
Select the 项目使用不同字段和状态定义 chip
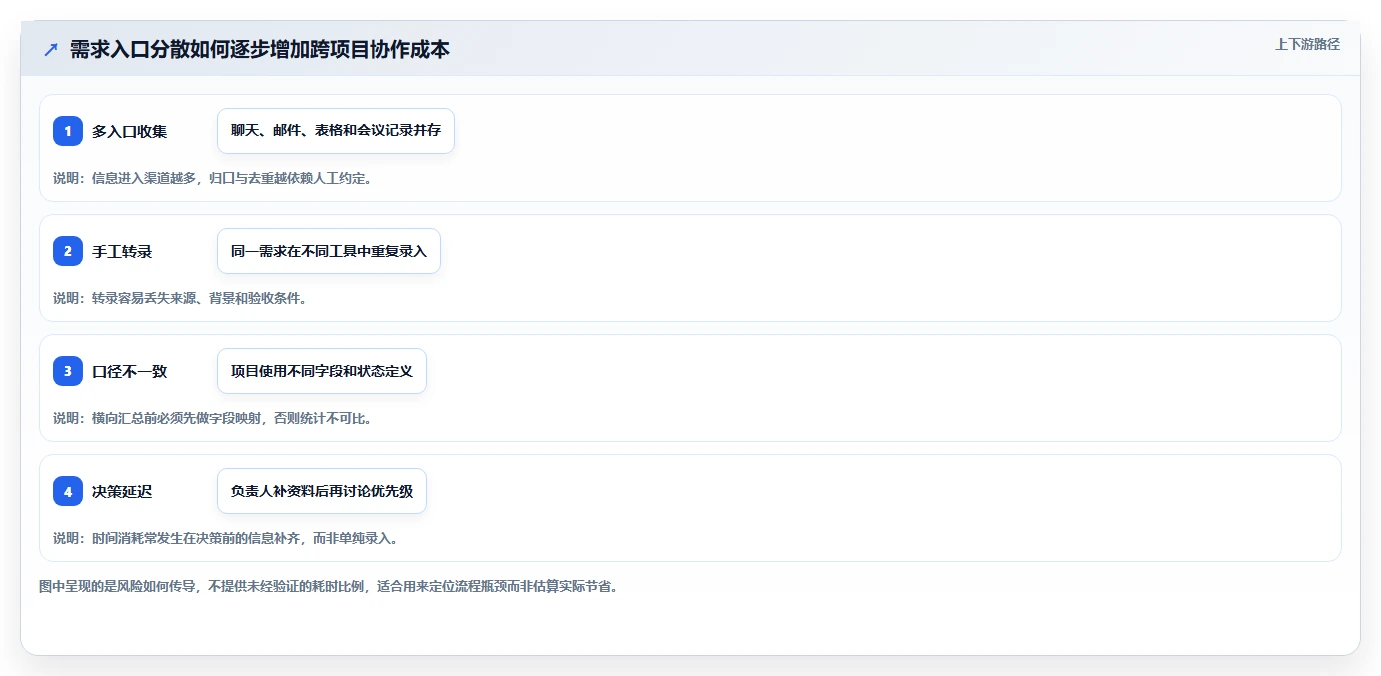[322, 371]
